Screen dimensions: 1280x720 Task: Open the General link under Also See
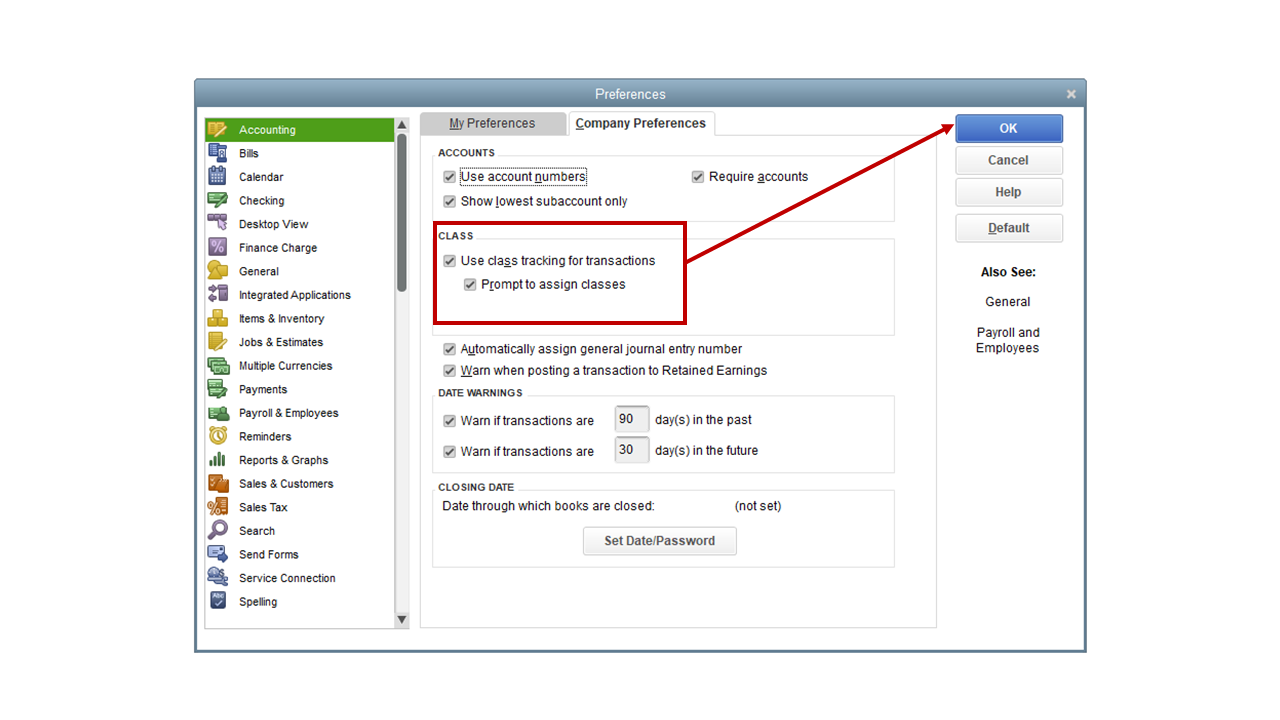click(1008, 302)
